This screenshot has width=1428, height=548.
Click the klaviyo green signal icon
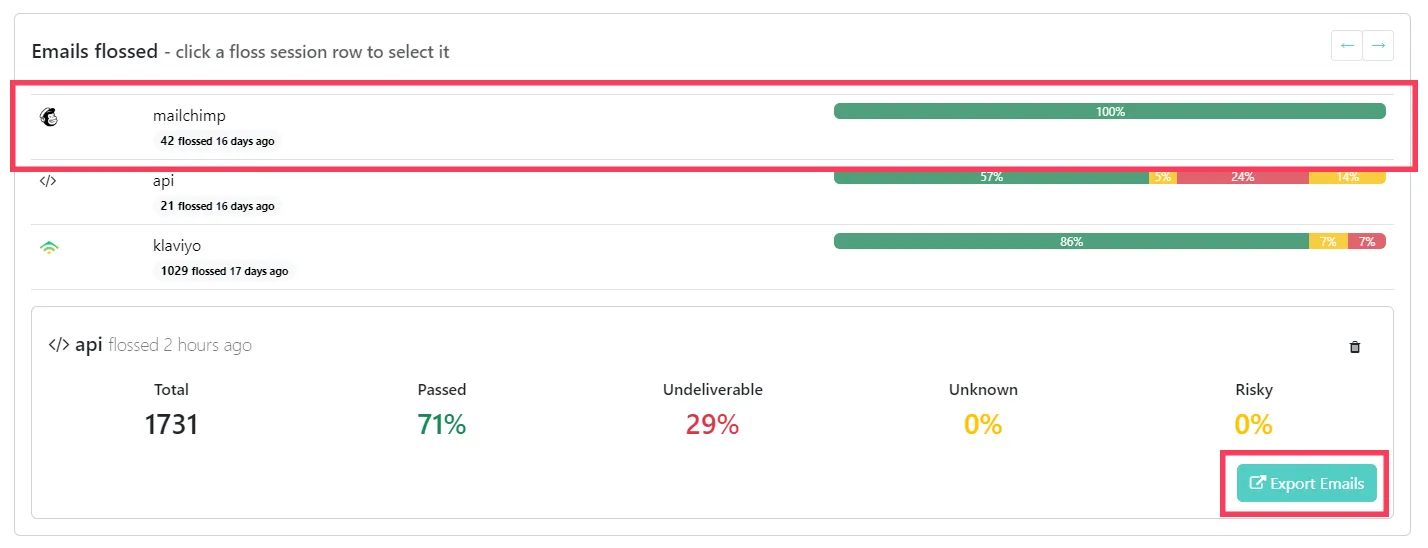coord(49,247)
